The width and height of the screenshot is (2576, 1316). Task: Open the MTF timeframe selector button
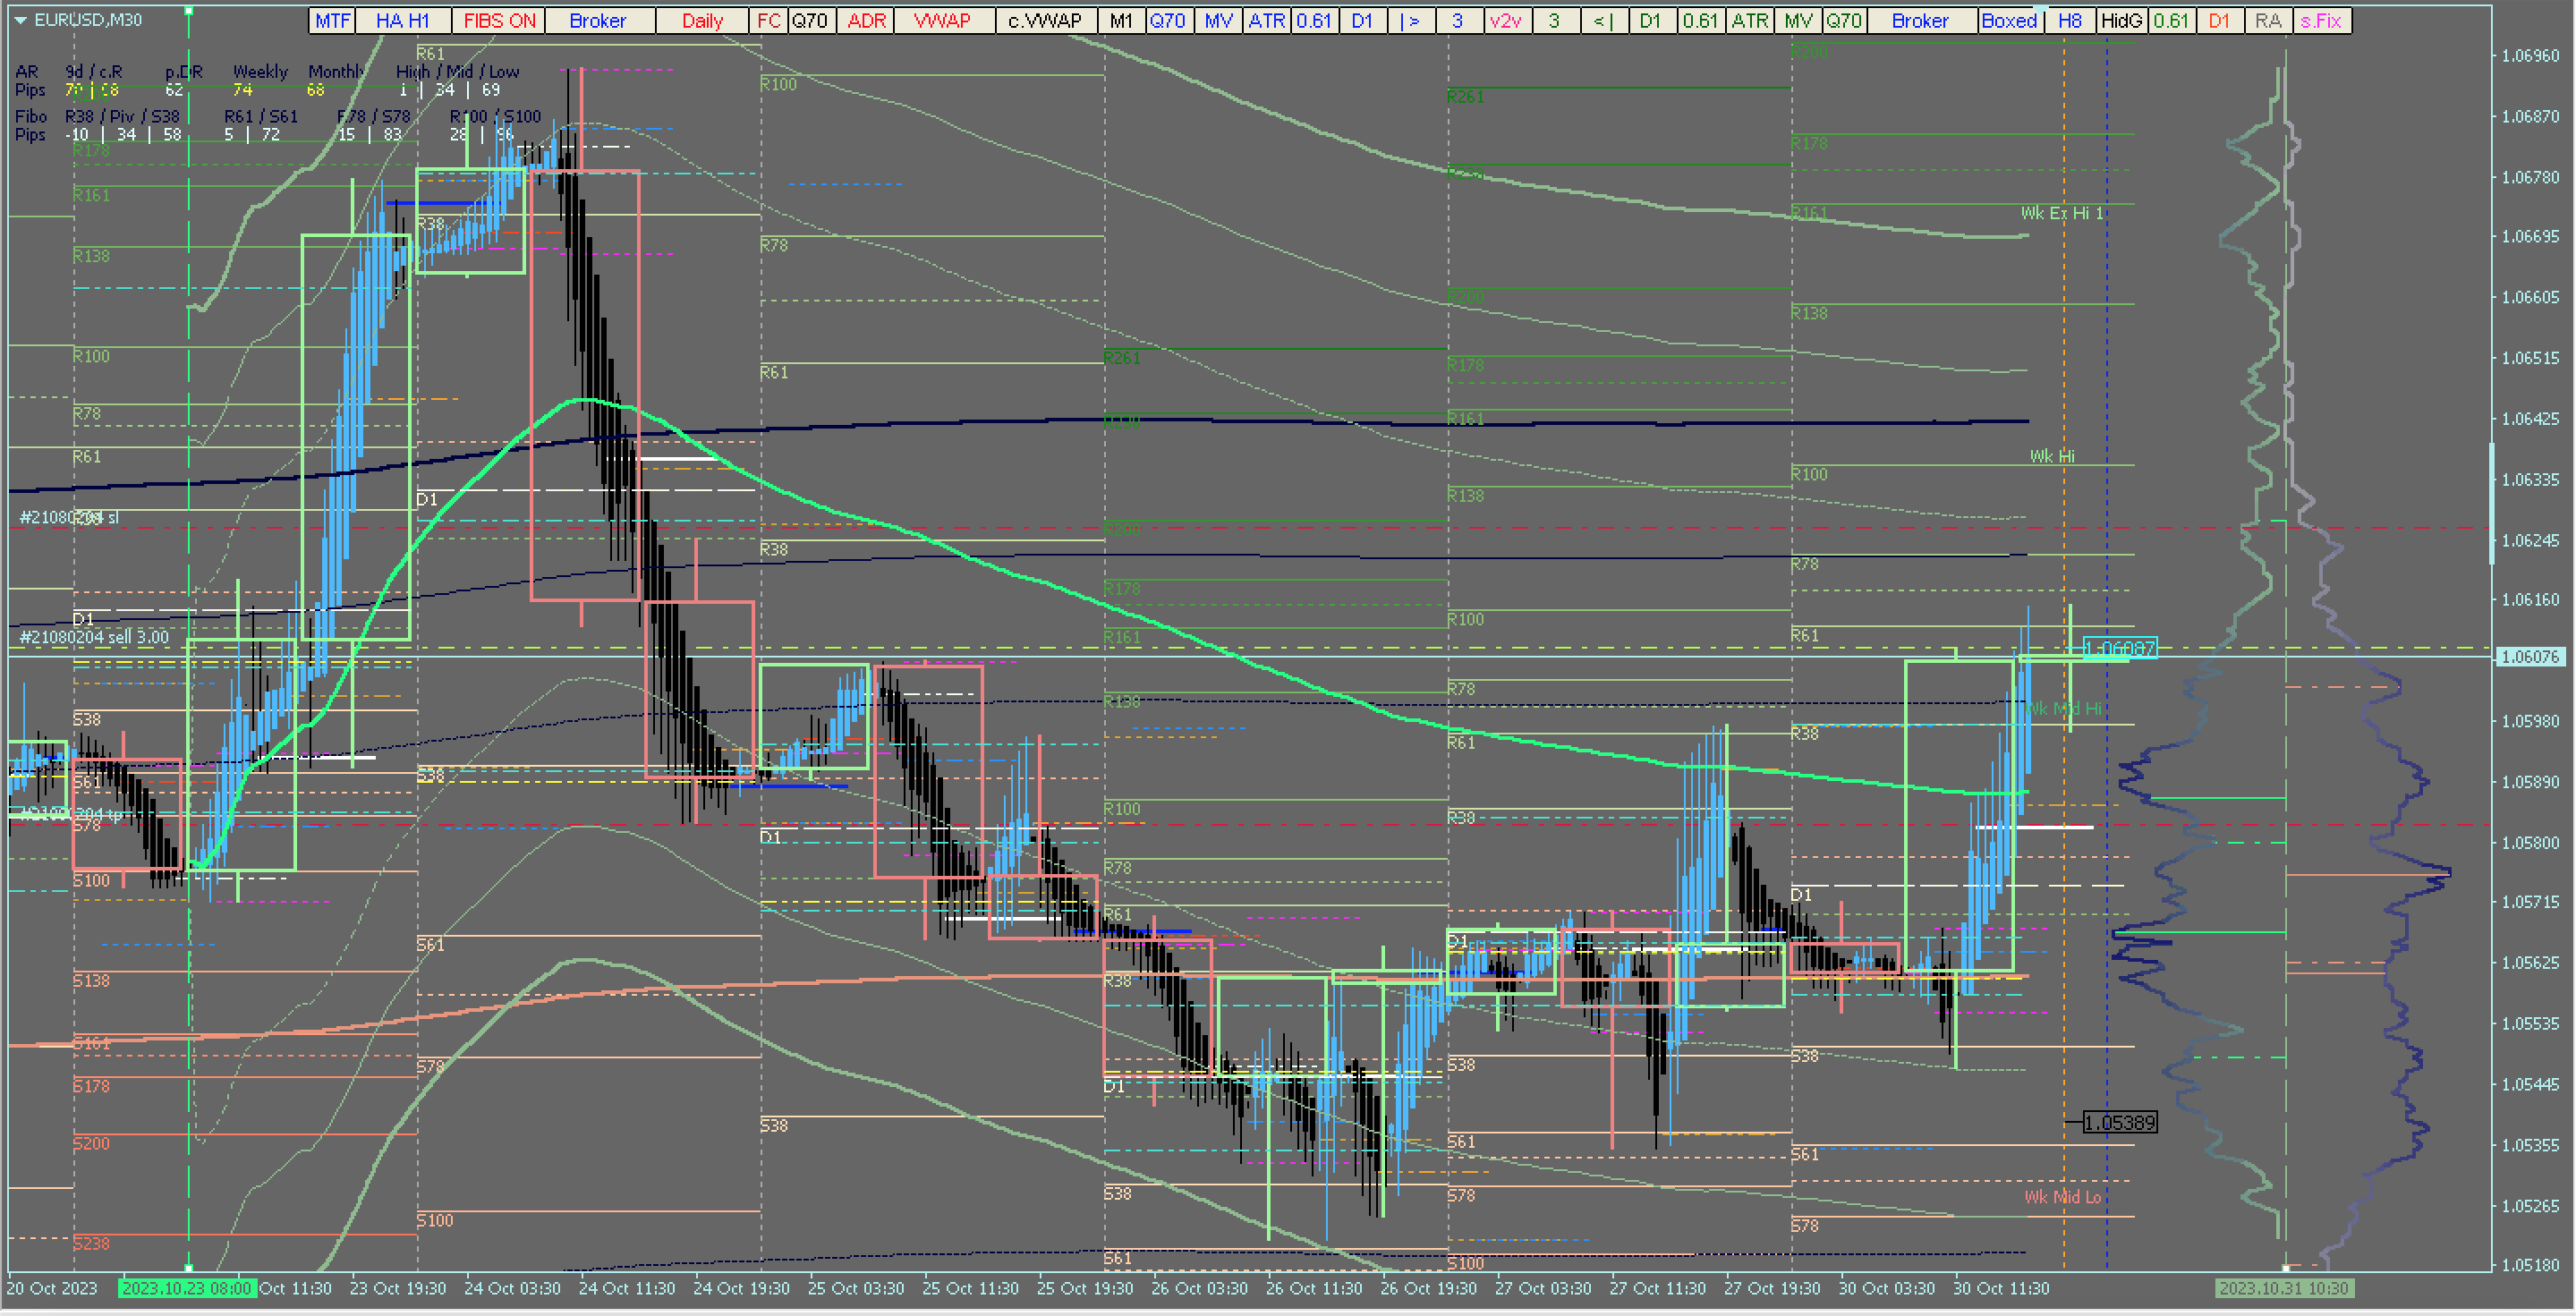click(332, 20)
